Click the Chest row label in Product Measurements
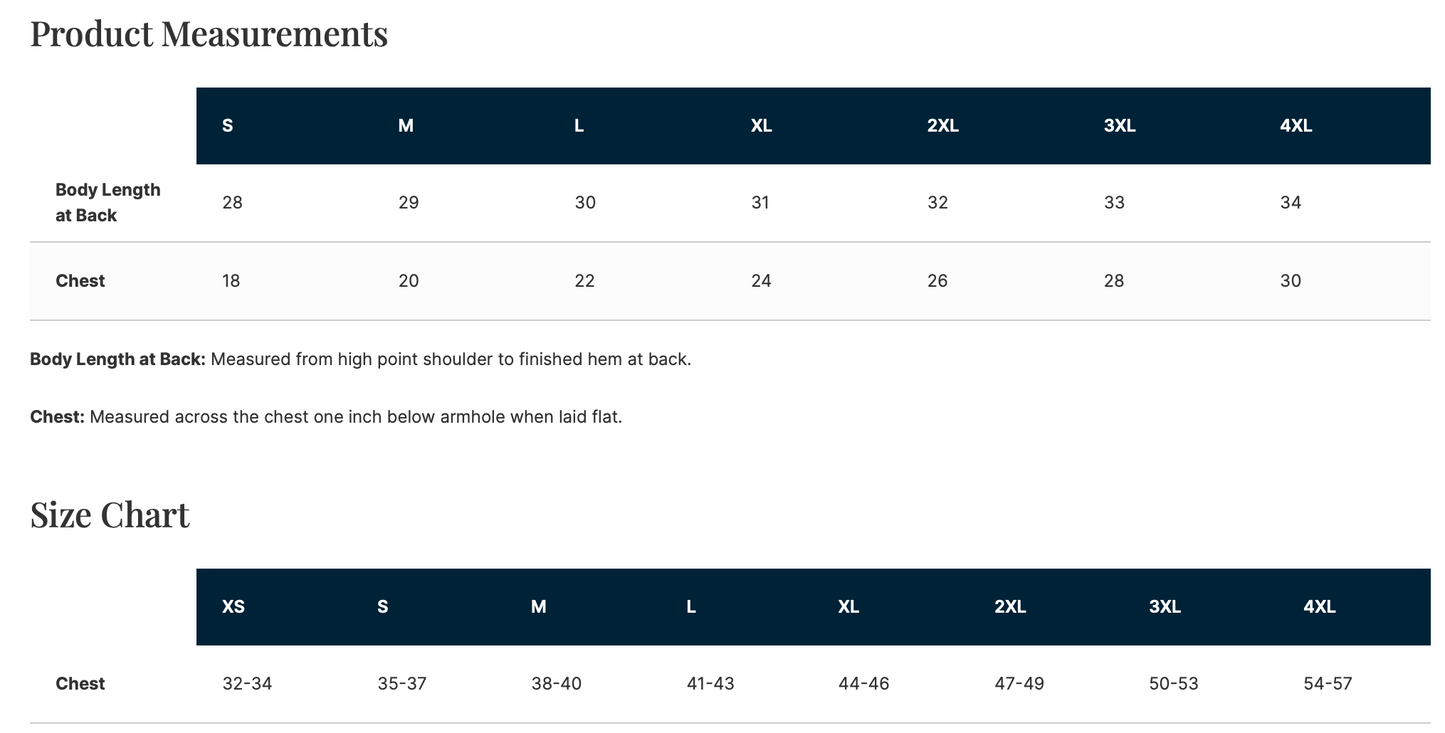This screenshot has height=733, width=1445. click(80, 281)
